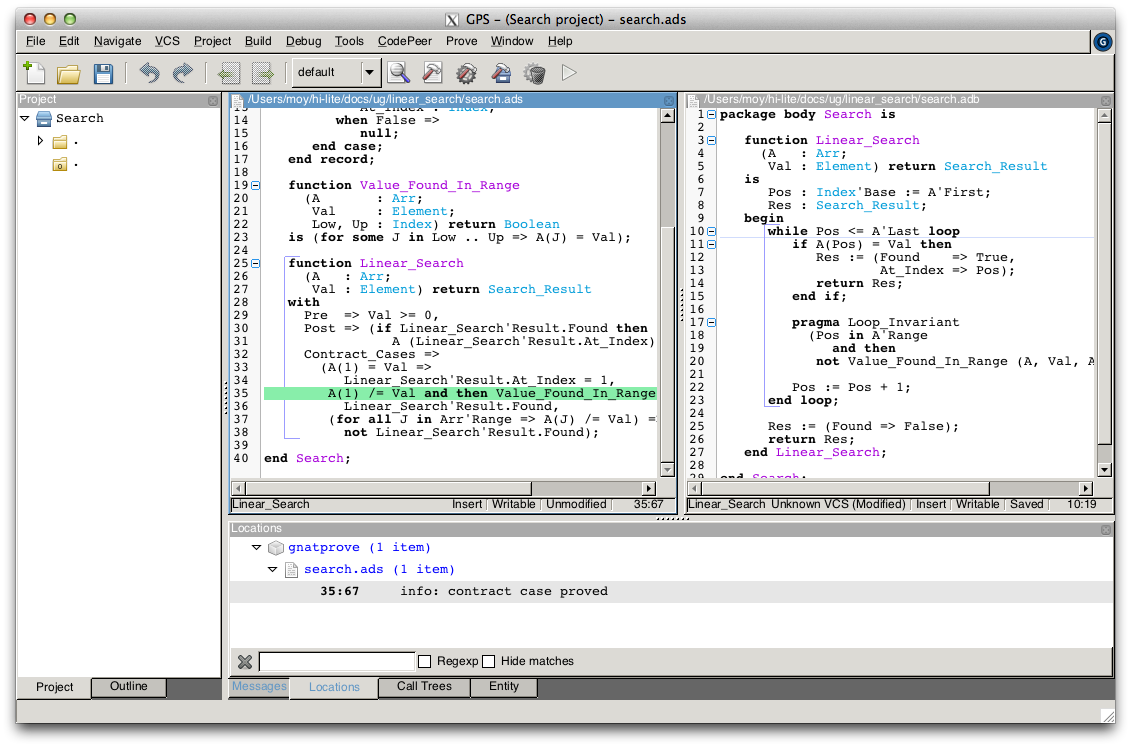Switch to the Outline tab
This screenshot has width=1131, height=747.
click(128, 687)
